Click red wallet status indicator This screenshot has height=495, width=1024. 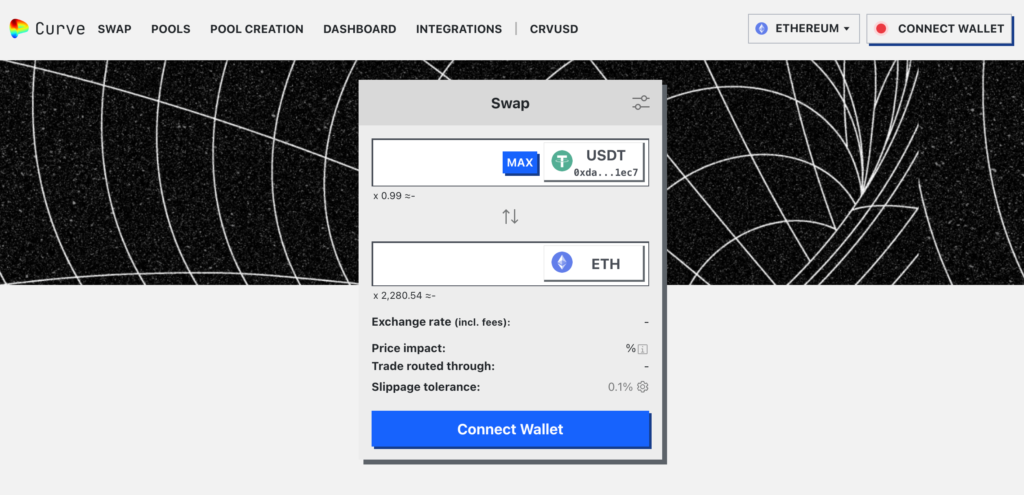pos(881,29)
